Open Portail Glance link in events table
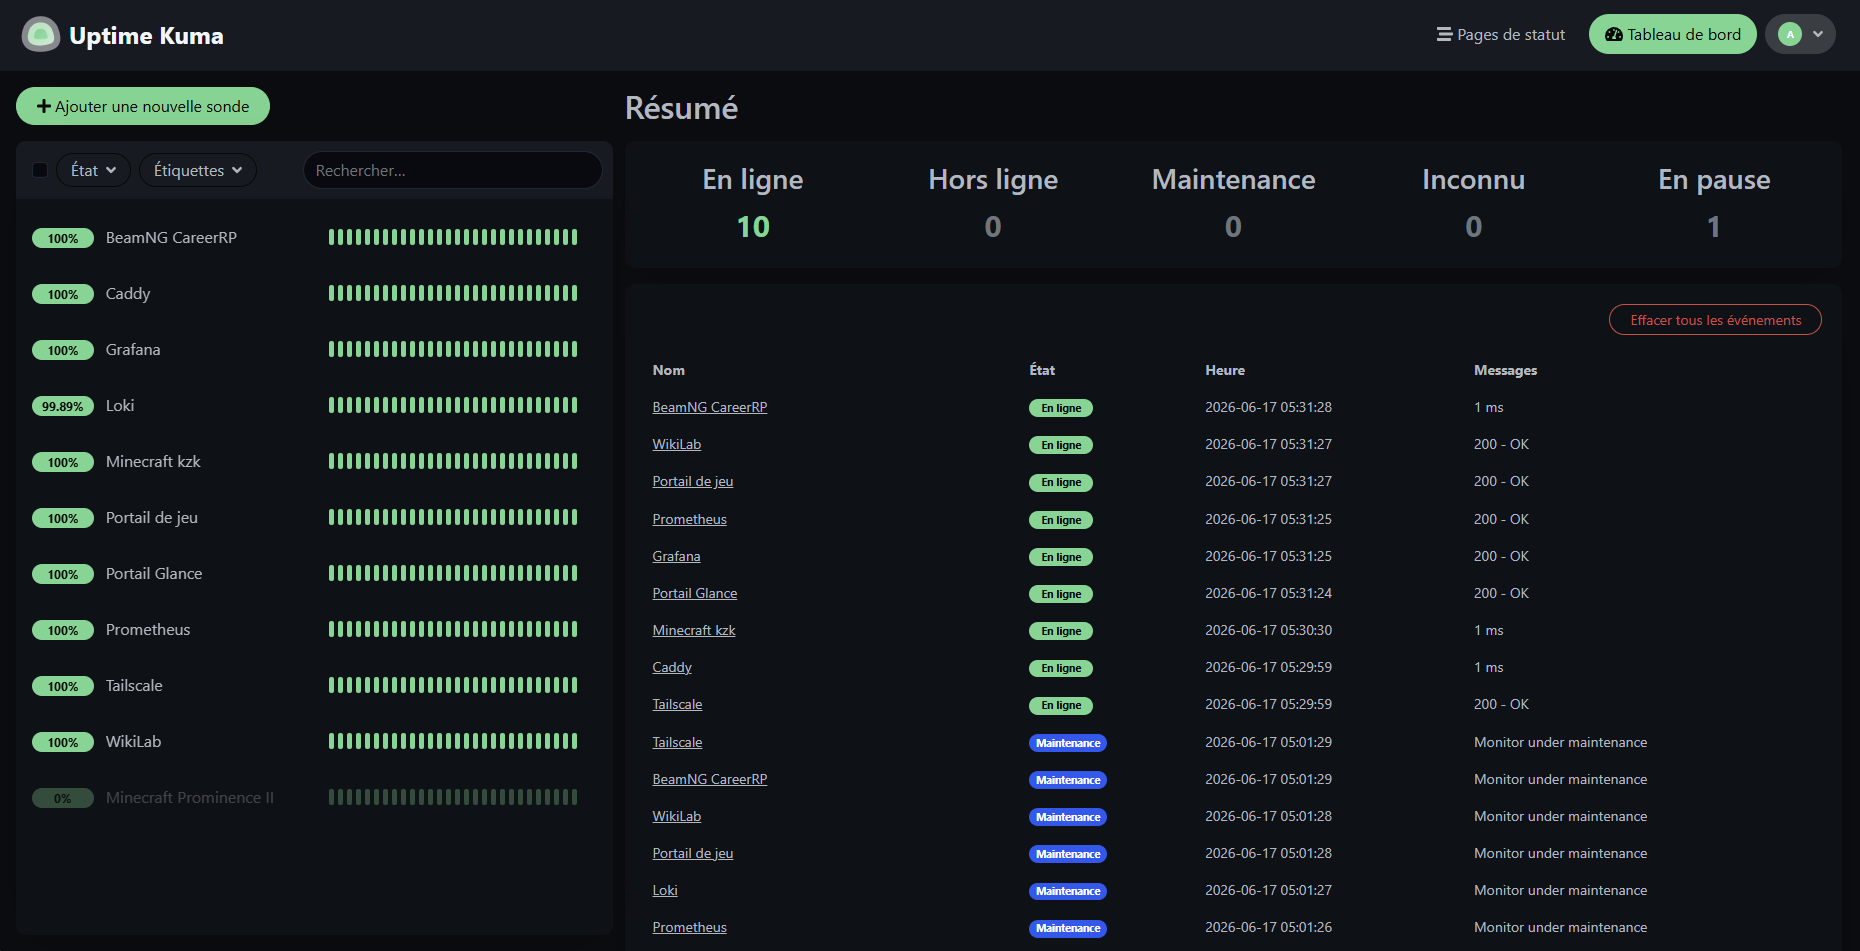Viewport: 1860px width, 951px height. [x=695, y=593]
